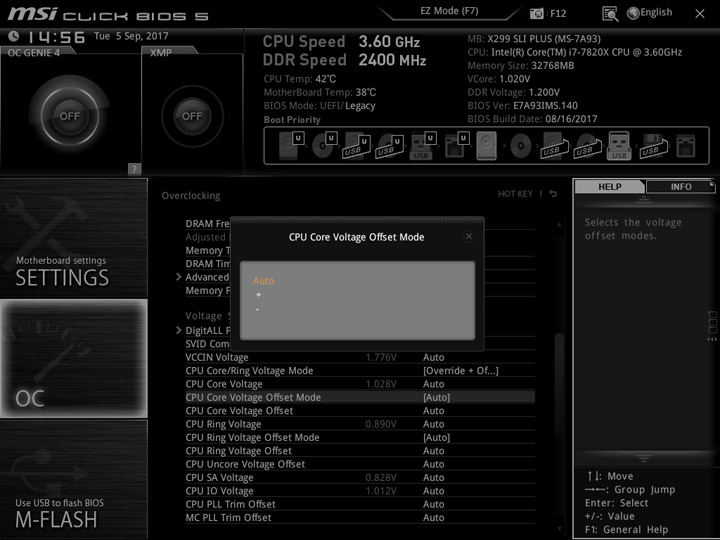This screenshot has height=540, width=720.
Task: Select the UEFI hard disk boot device icon
Action: tap(291, 146)
